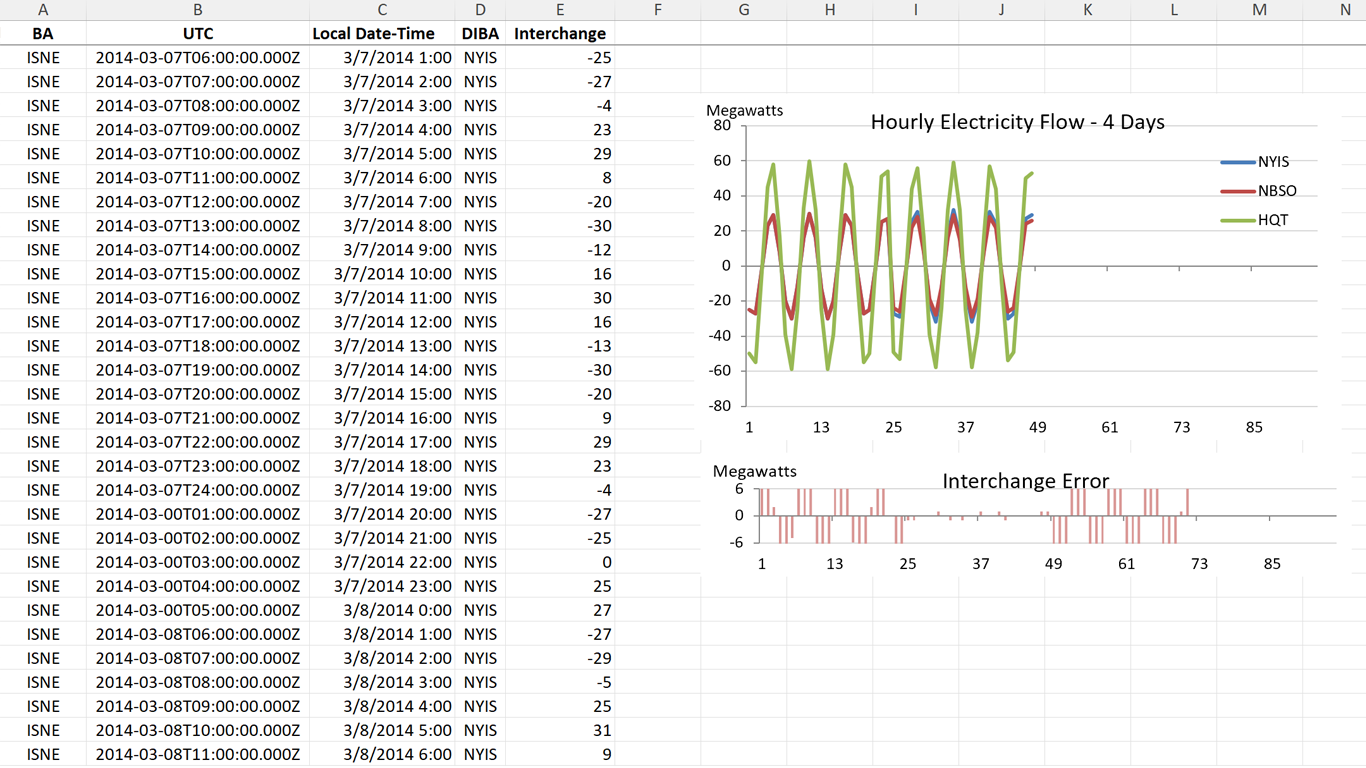The image size is (1366, 768).
Task: Click Megawatts label on error chart
Action: point(753,471)
